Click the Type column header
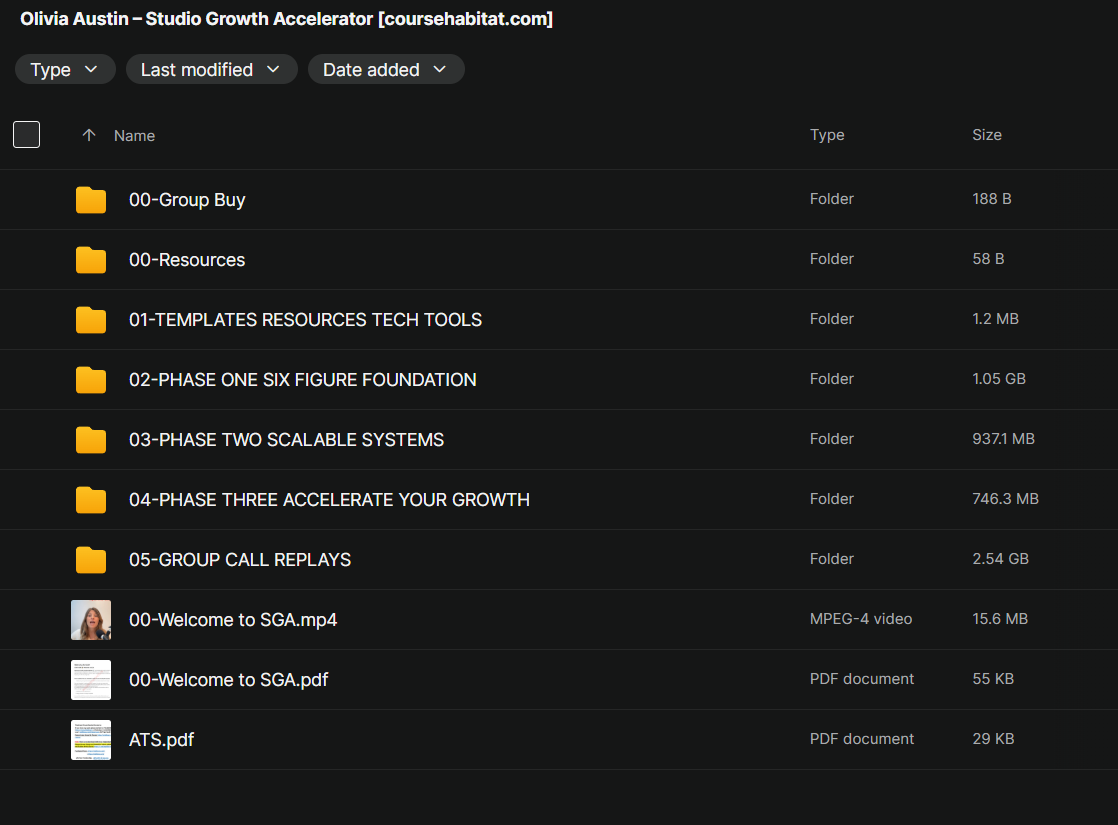This screenshot has width=1118, height=825. tap(827, 135)
